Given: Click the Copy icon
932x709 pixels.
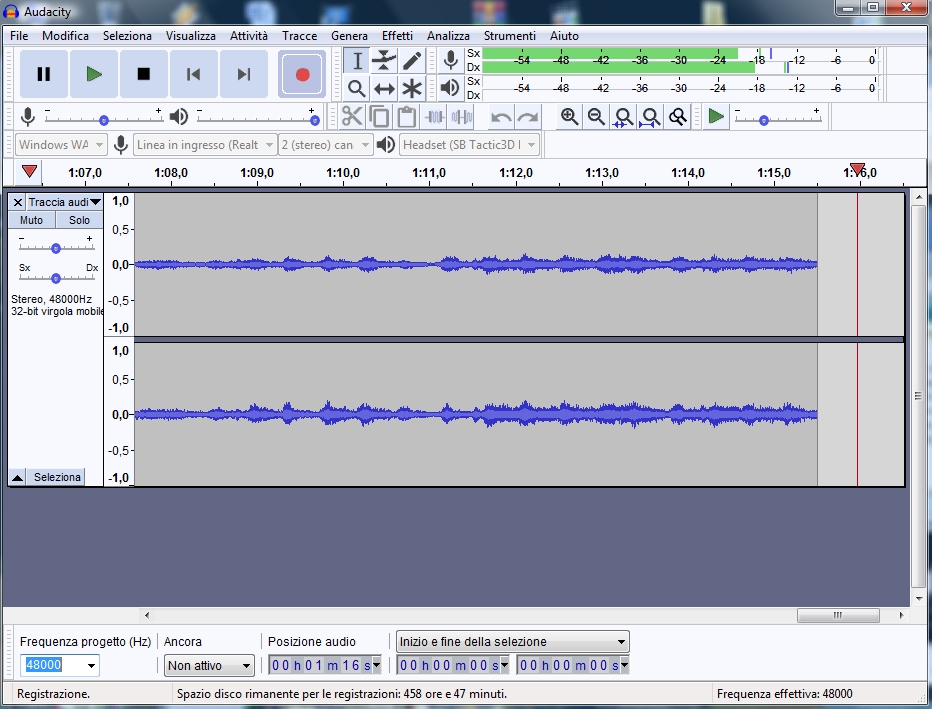Looking at the screenshot, I should click(x=379, y=116).
